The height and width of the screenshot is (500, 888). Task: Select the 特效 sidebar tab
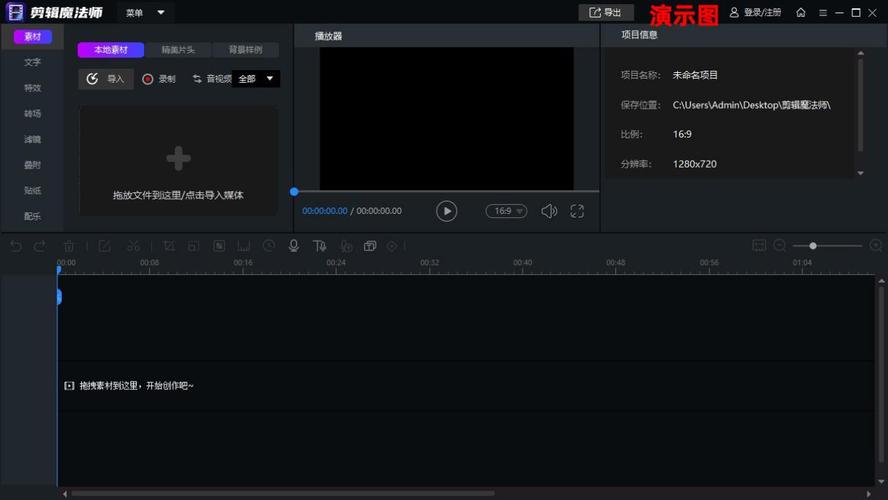[x=33, y=88]
